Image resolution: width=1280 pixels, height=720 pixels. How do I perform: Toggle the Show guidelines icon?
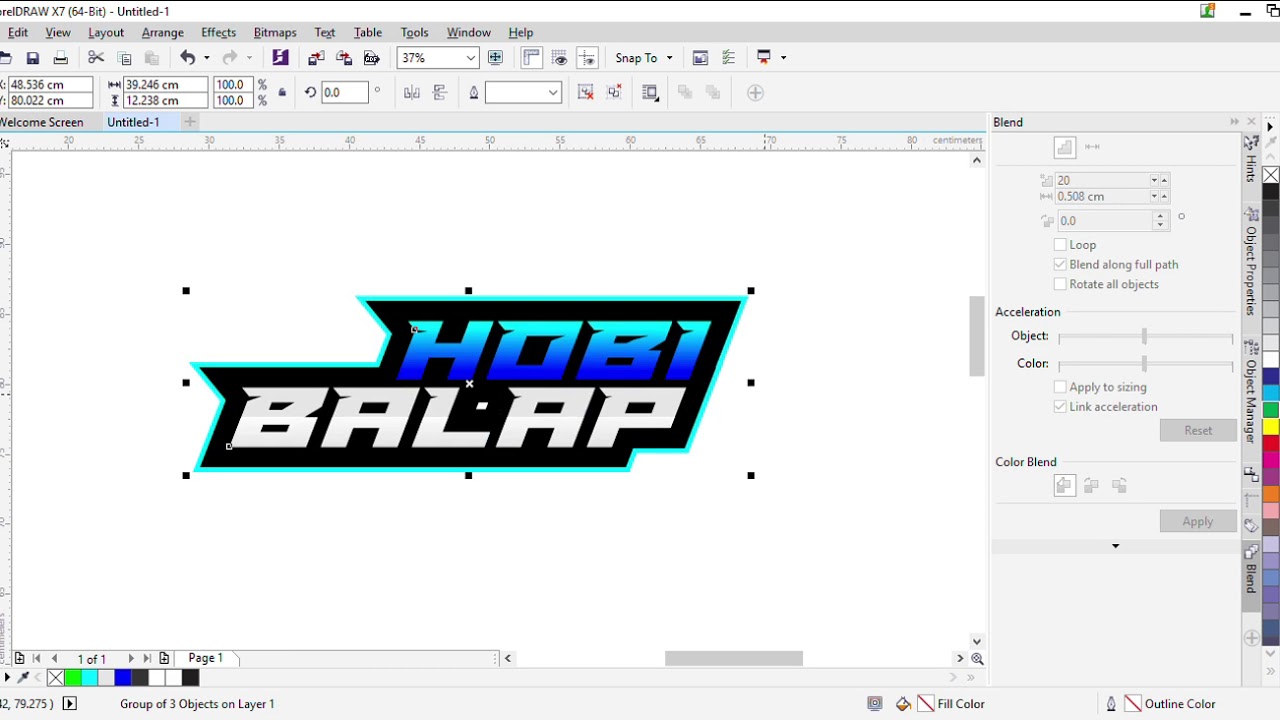[x=587, y=58]
